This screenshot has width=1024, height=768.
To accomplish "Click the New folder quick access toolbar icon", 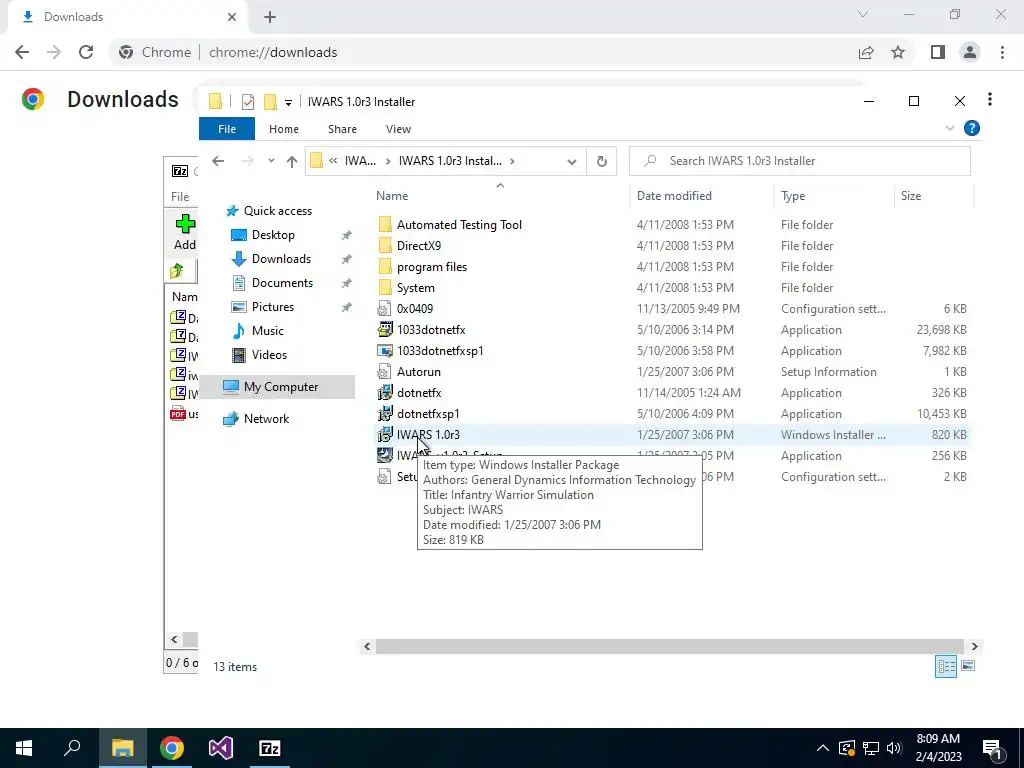I will [x=270, y=102].
